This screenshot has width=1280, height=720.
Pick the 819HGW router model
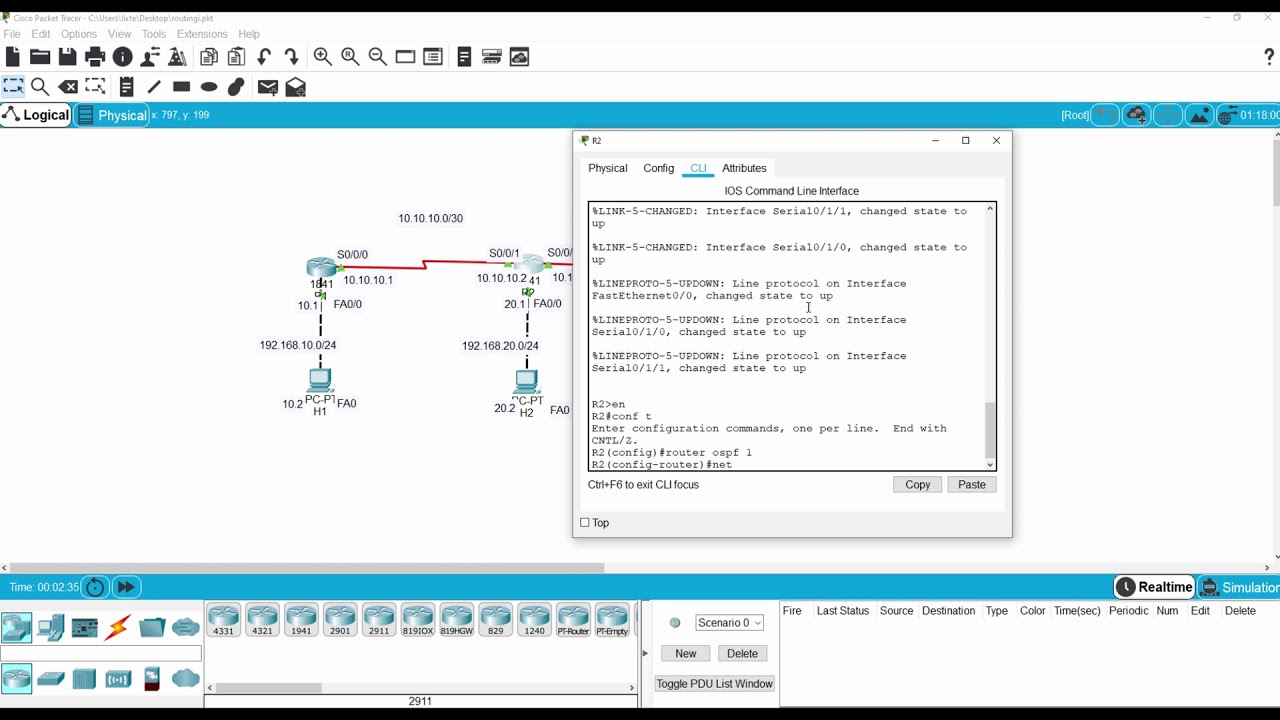457,620
